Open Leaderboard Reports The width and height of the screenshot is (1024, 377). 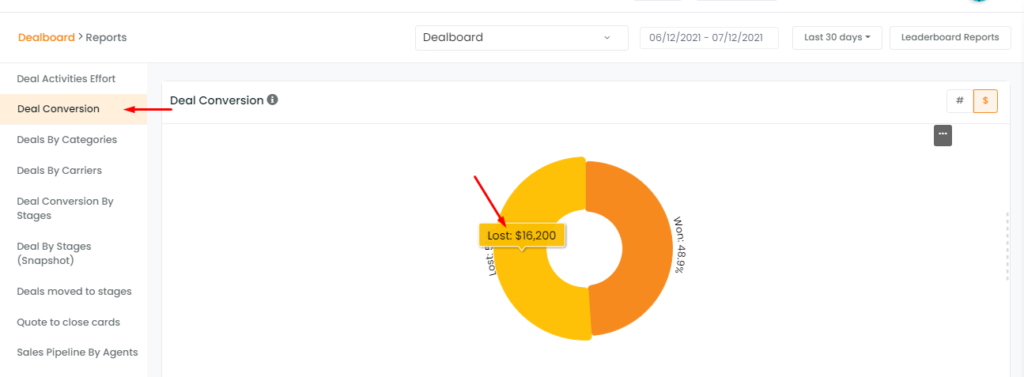tap(950, 37)
